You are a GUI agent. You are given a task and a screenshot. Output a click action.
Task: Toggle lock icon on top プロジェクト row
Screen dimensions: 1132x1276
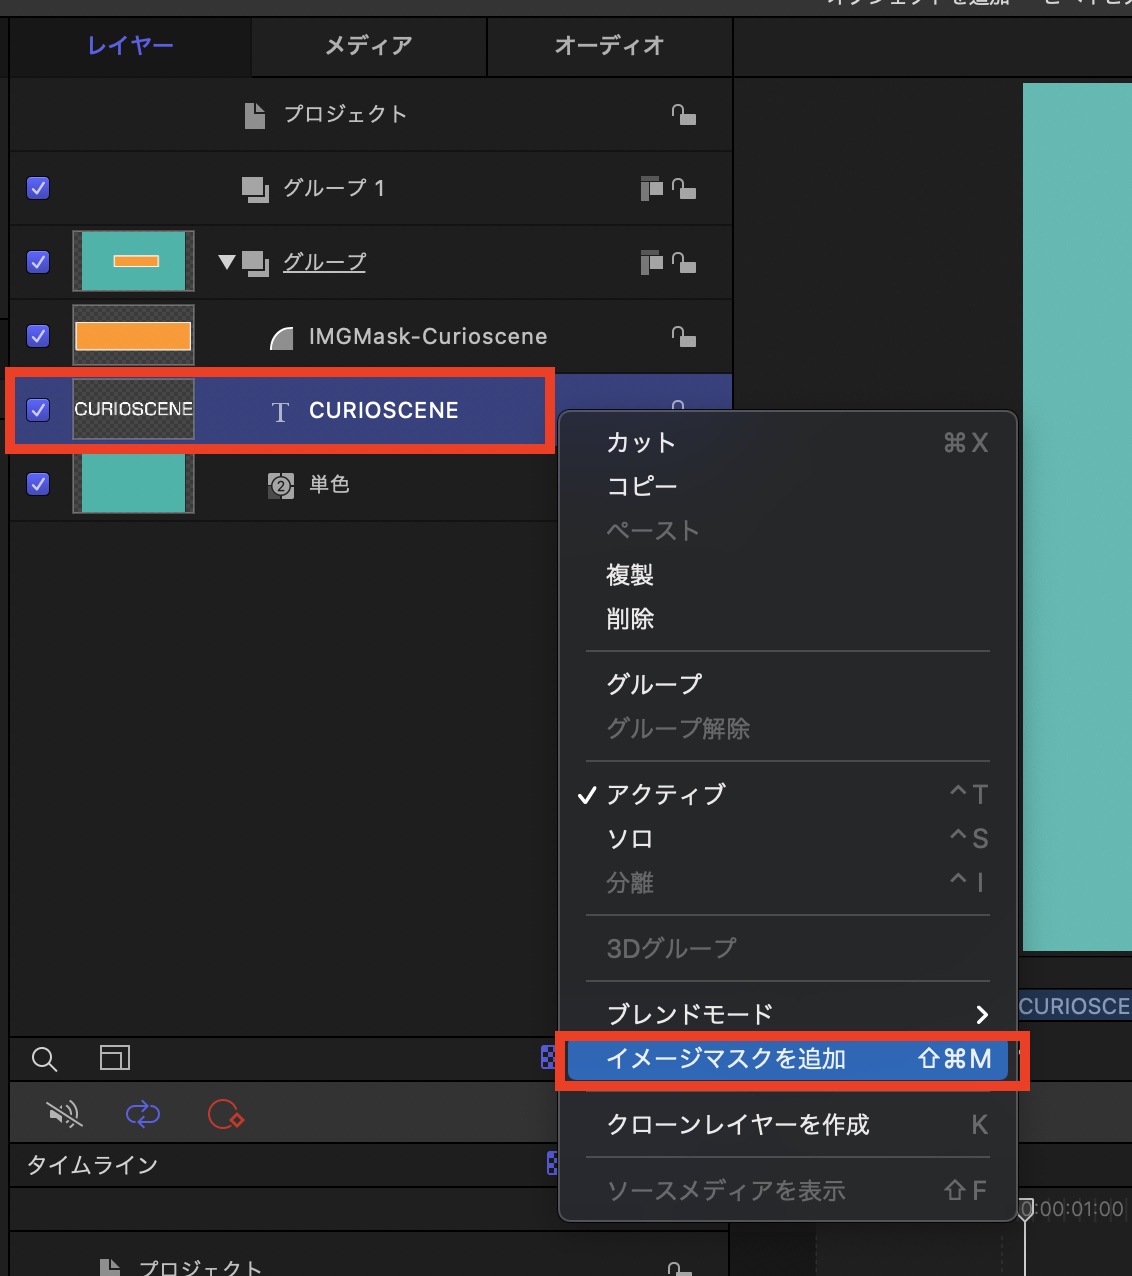tap(684, 114)
